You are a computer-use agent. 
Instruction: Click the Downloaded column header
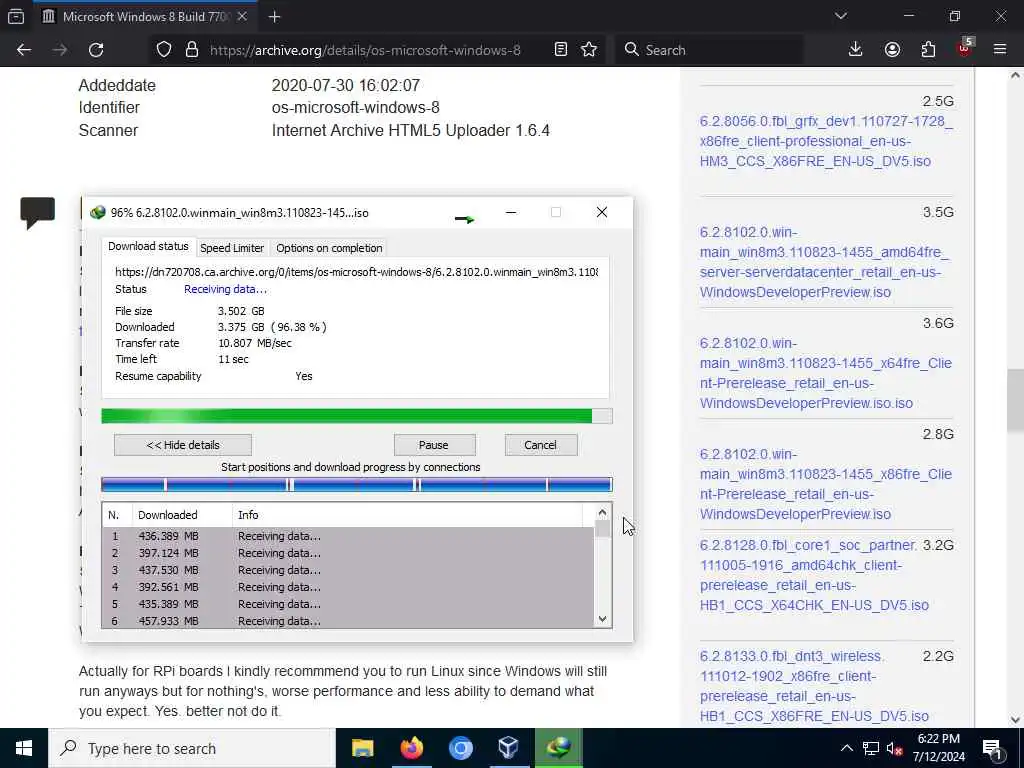click(182, 515)
